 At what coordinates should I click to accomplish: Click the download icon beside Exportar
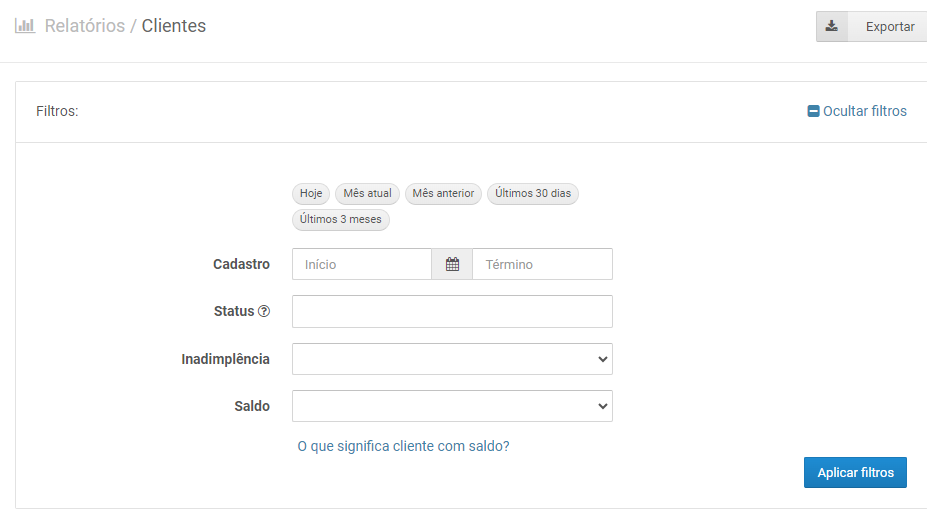(x=831, y=27)
